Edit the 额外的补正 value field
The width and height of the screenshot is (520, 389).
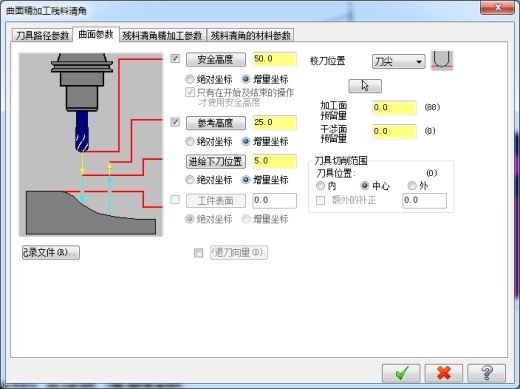click(424, 200)
